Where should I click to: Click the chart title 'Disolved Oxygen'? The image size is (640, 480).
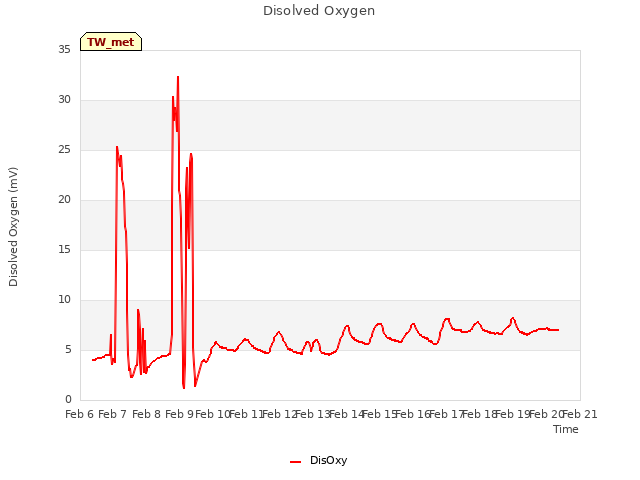319,11
